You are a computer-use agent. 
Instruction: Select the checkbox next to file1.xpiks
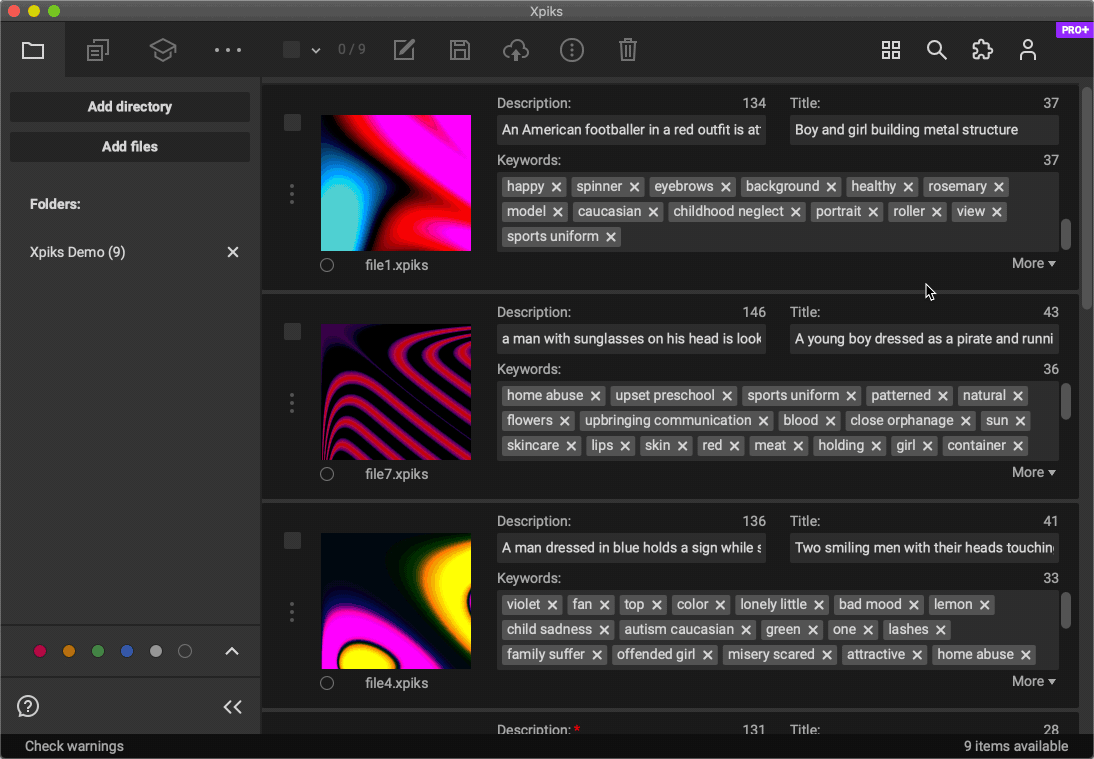[292, 122]
